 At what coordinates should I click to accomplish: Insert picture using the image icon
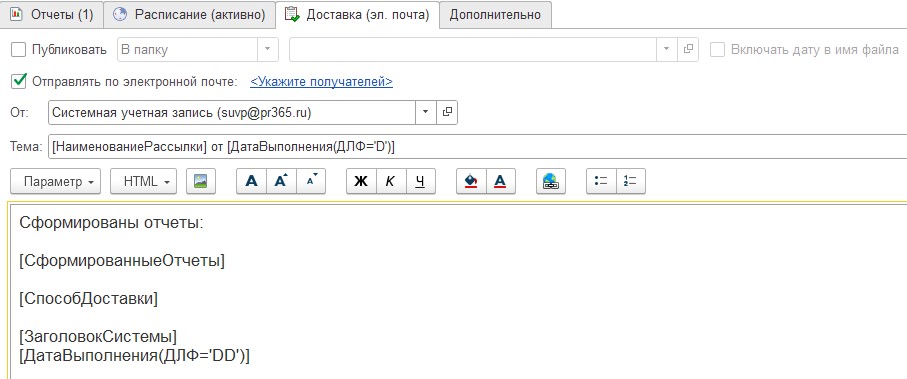pos(201,181)
